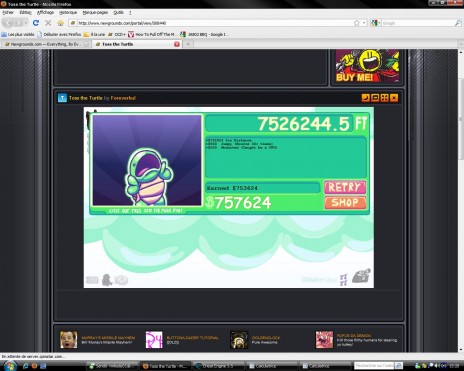Viewport: 464px width, 371px height.
Task: Click the first orange icon in game header
Action: pos(365,98)
